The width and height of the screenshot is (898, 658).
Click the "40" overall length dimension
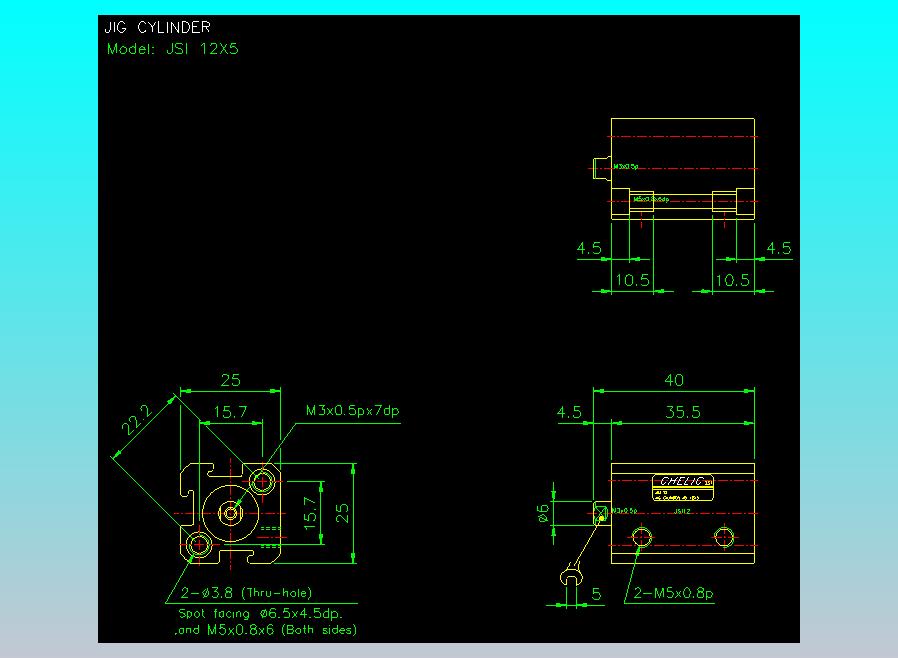point(674,380)
